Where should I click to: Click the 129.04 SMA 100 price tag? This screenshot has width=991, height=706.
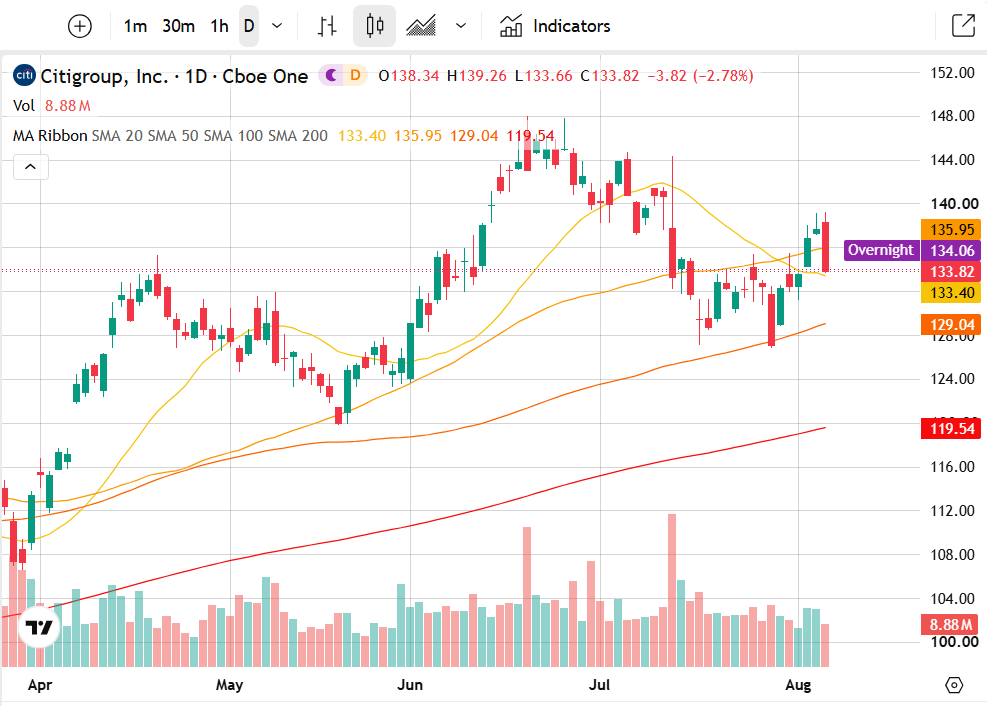(x=951, y=324)
